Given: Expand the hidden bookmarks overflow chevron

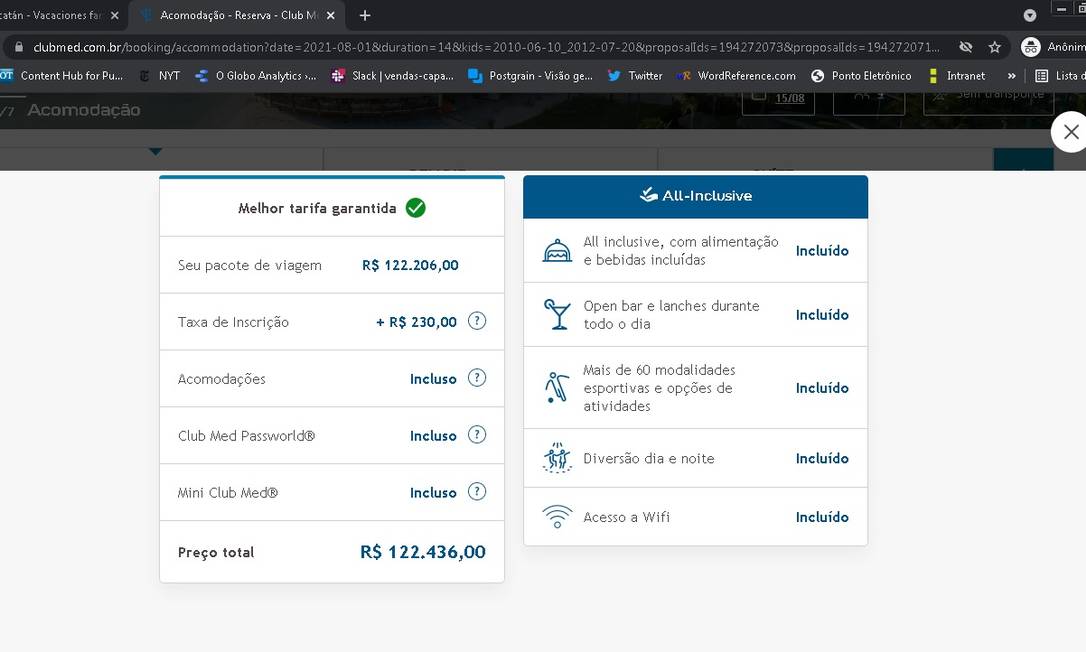Looking at the screenshot, I should [x=1011, y=75].
